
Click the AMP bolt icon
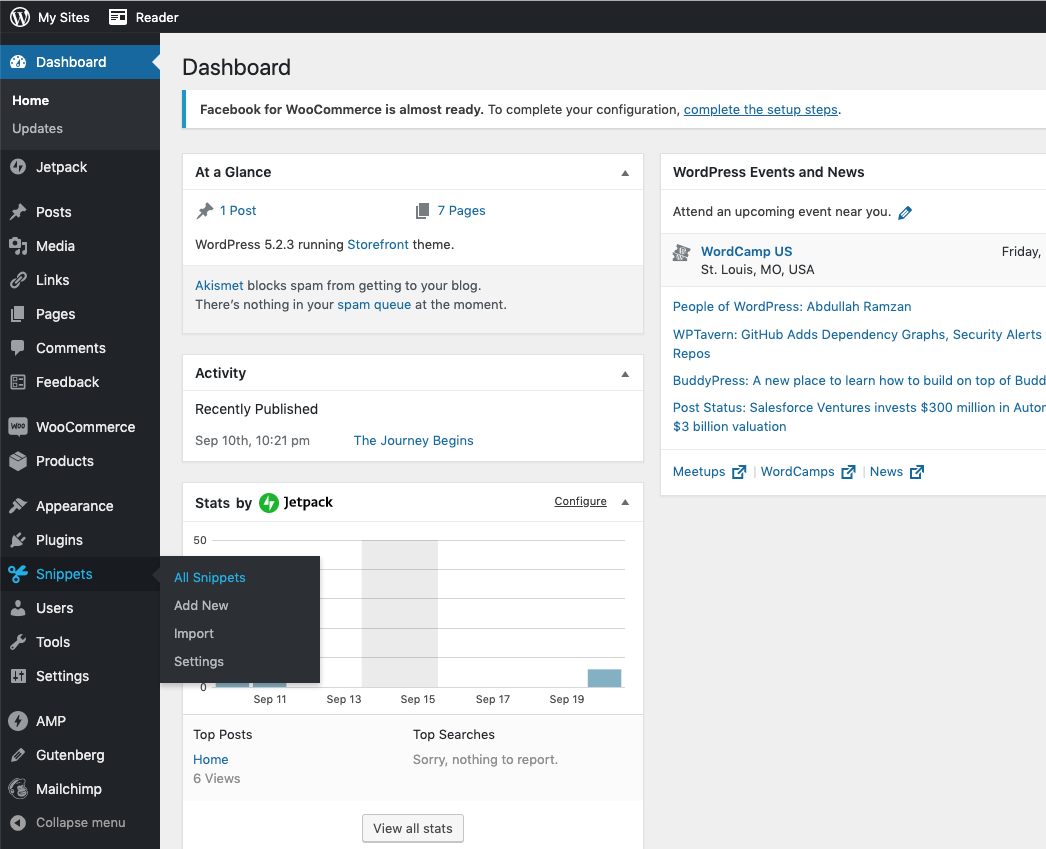click(x=18, y=721)
